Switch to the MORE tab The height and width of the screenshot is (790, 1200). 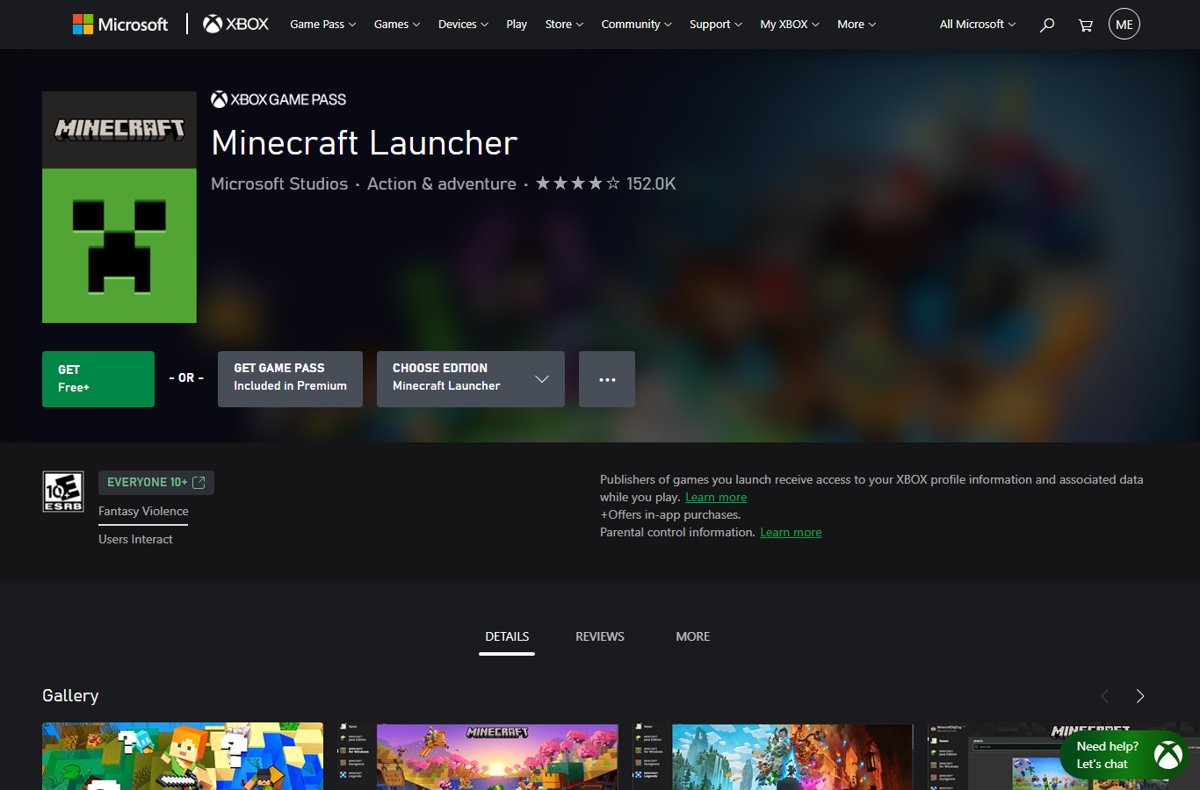(693, 637)
